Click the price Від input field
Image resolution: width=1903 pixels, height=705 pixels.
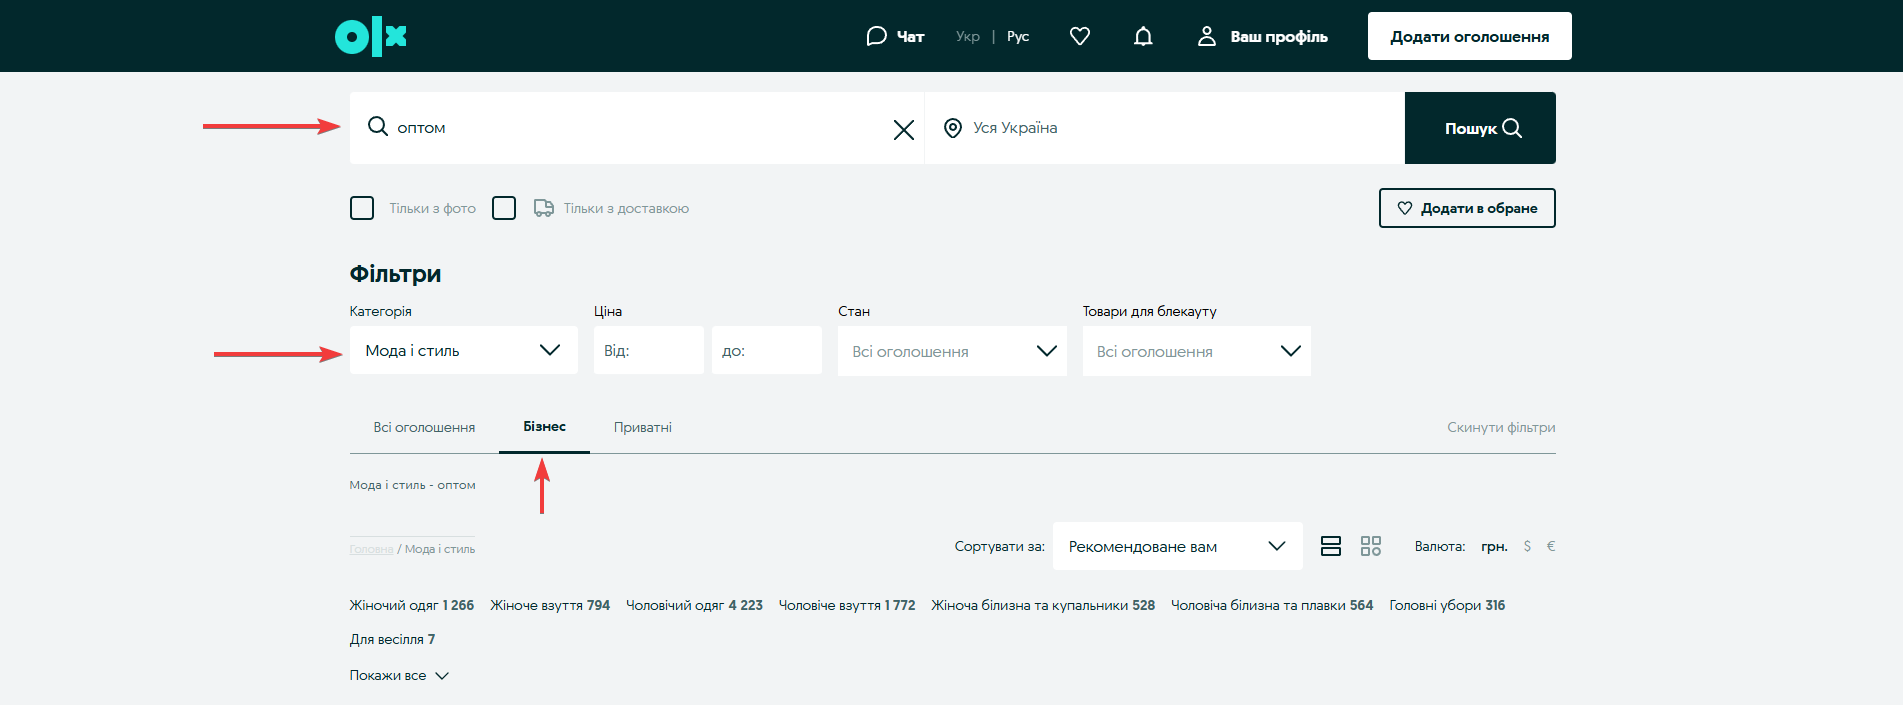point(648,351)
